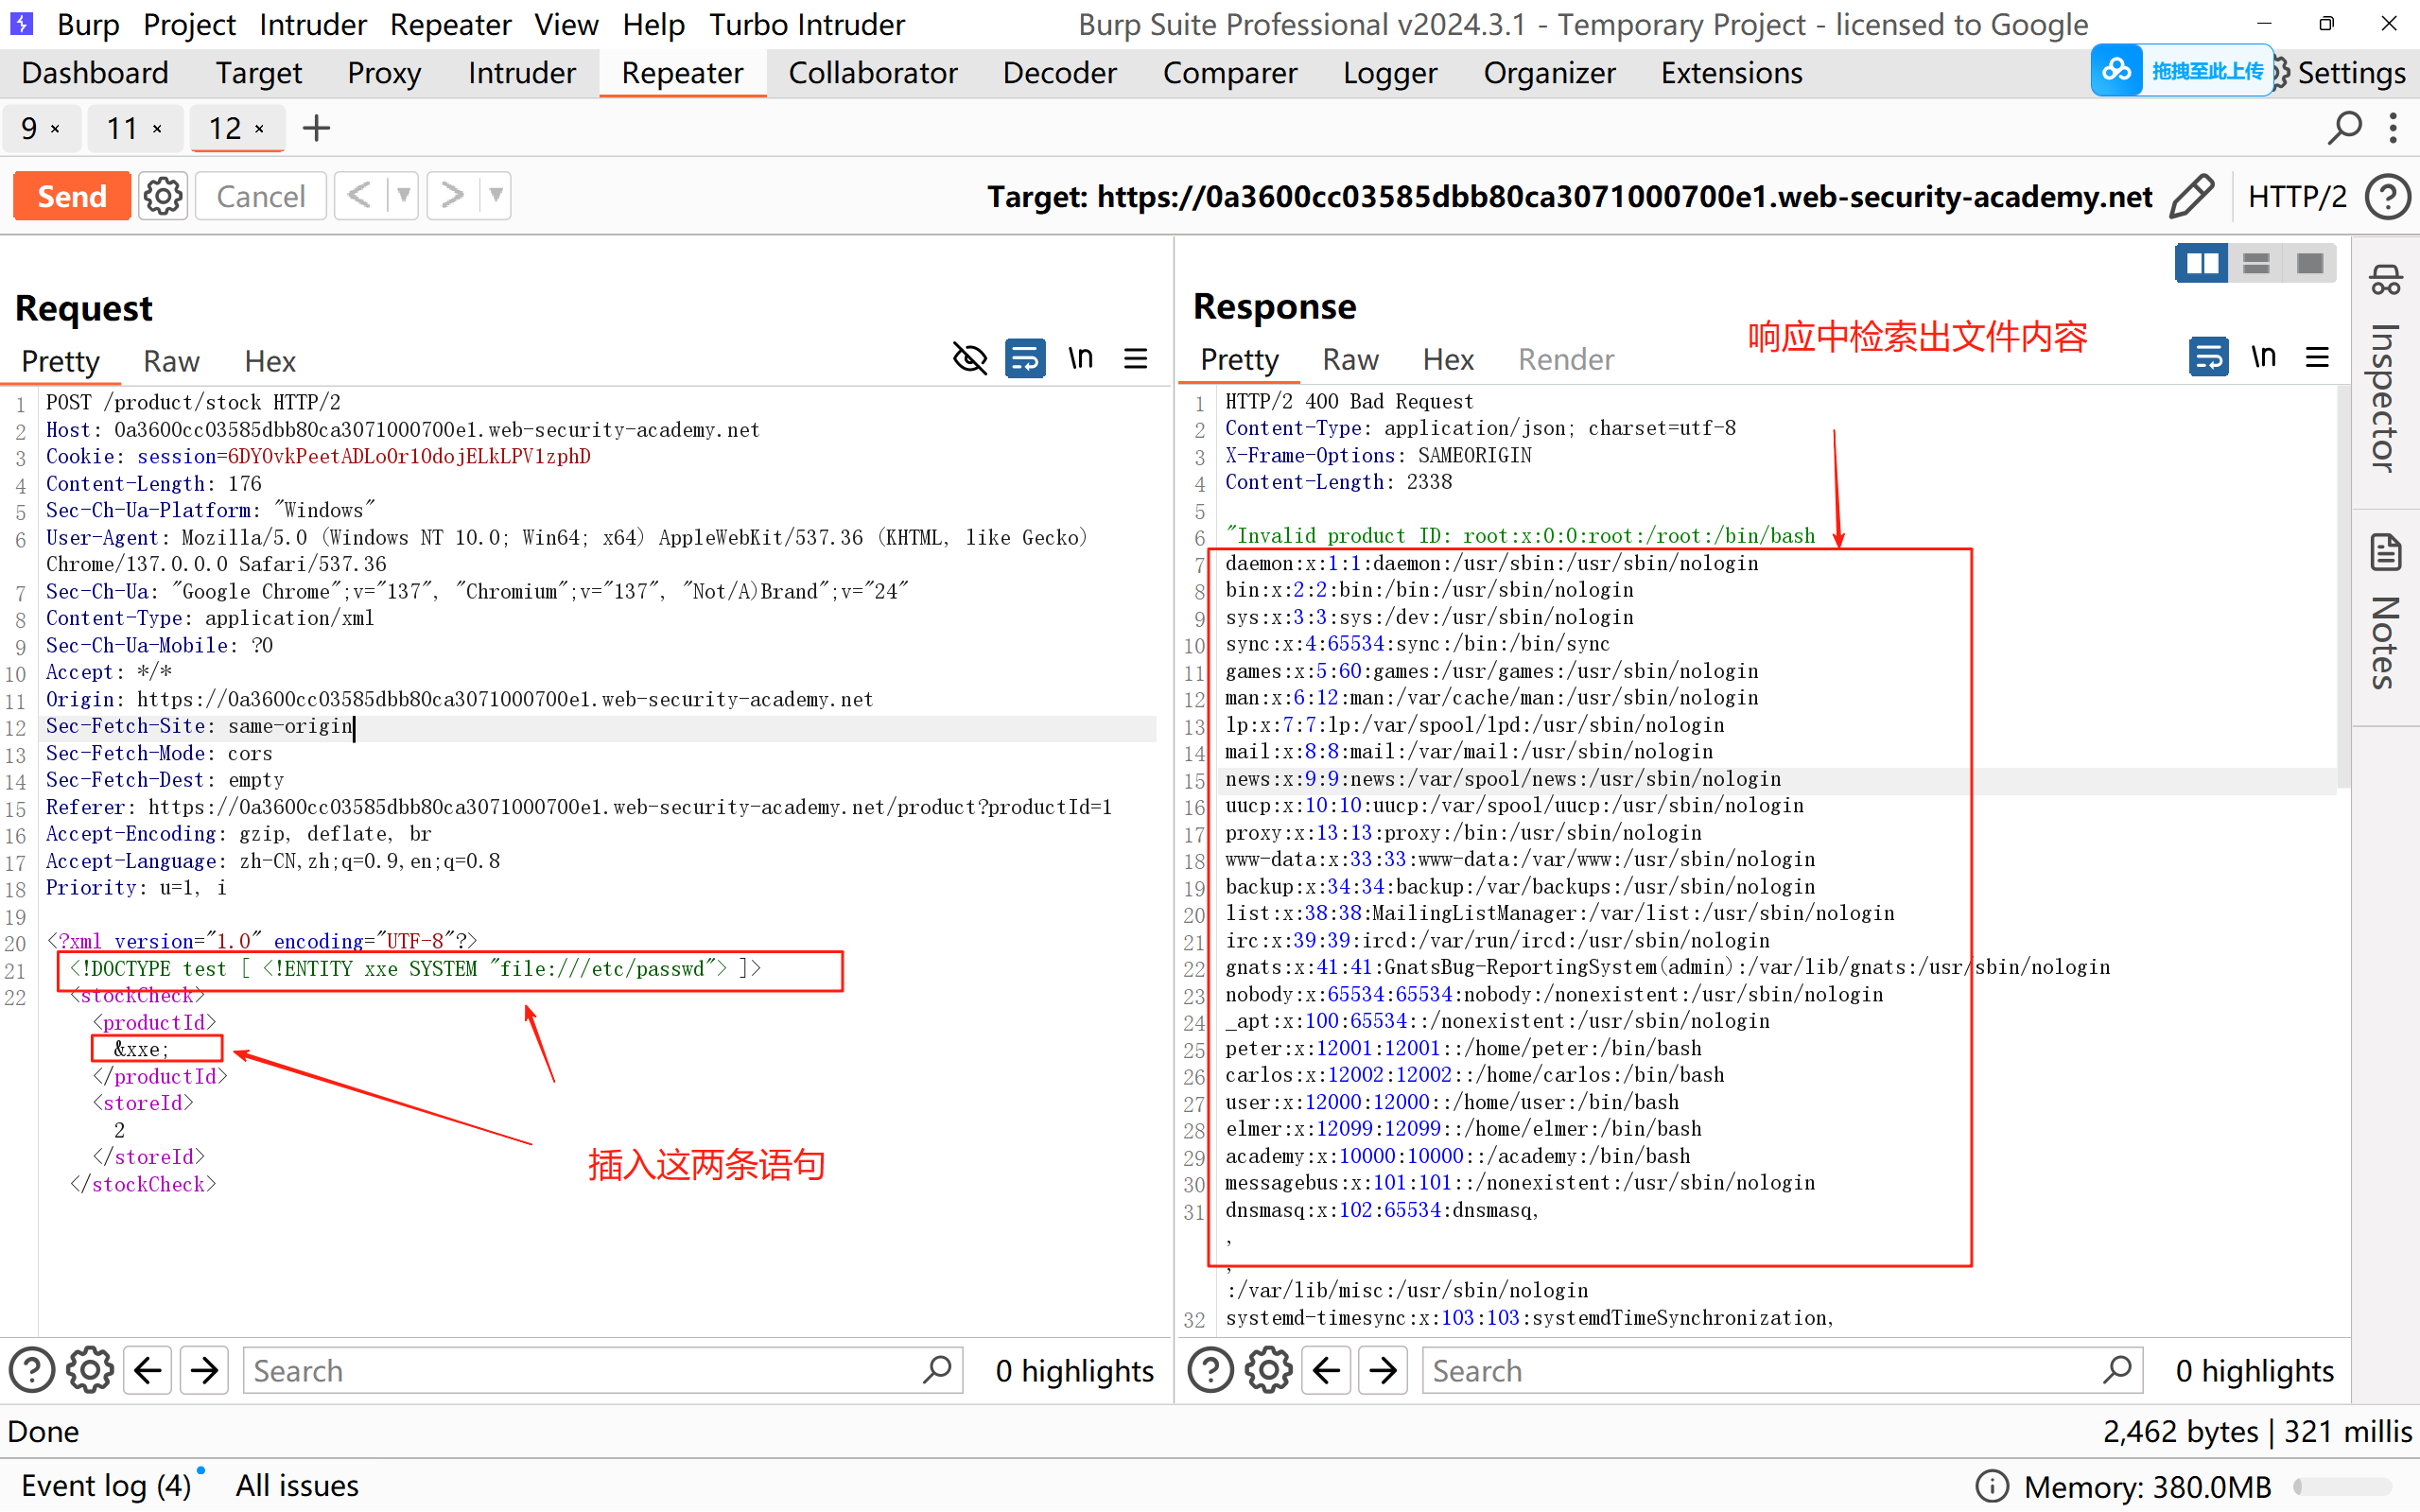This screenshot has width=2420, height=1512.
Task: Toggle line wrap in request editor
Action: [x=1025, y=358]
